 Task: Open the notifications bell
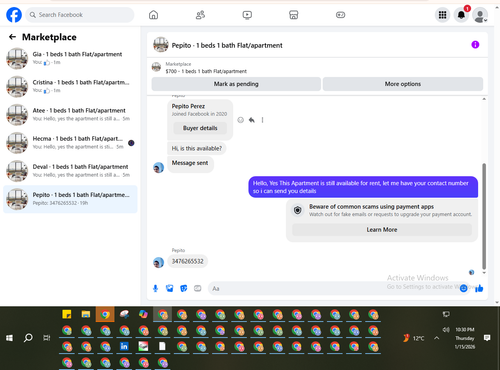[x=461, y=15]
